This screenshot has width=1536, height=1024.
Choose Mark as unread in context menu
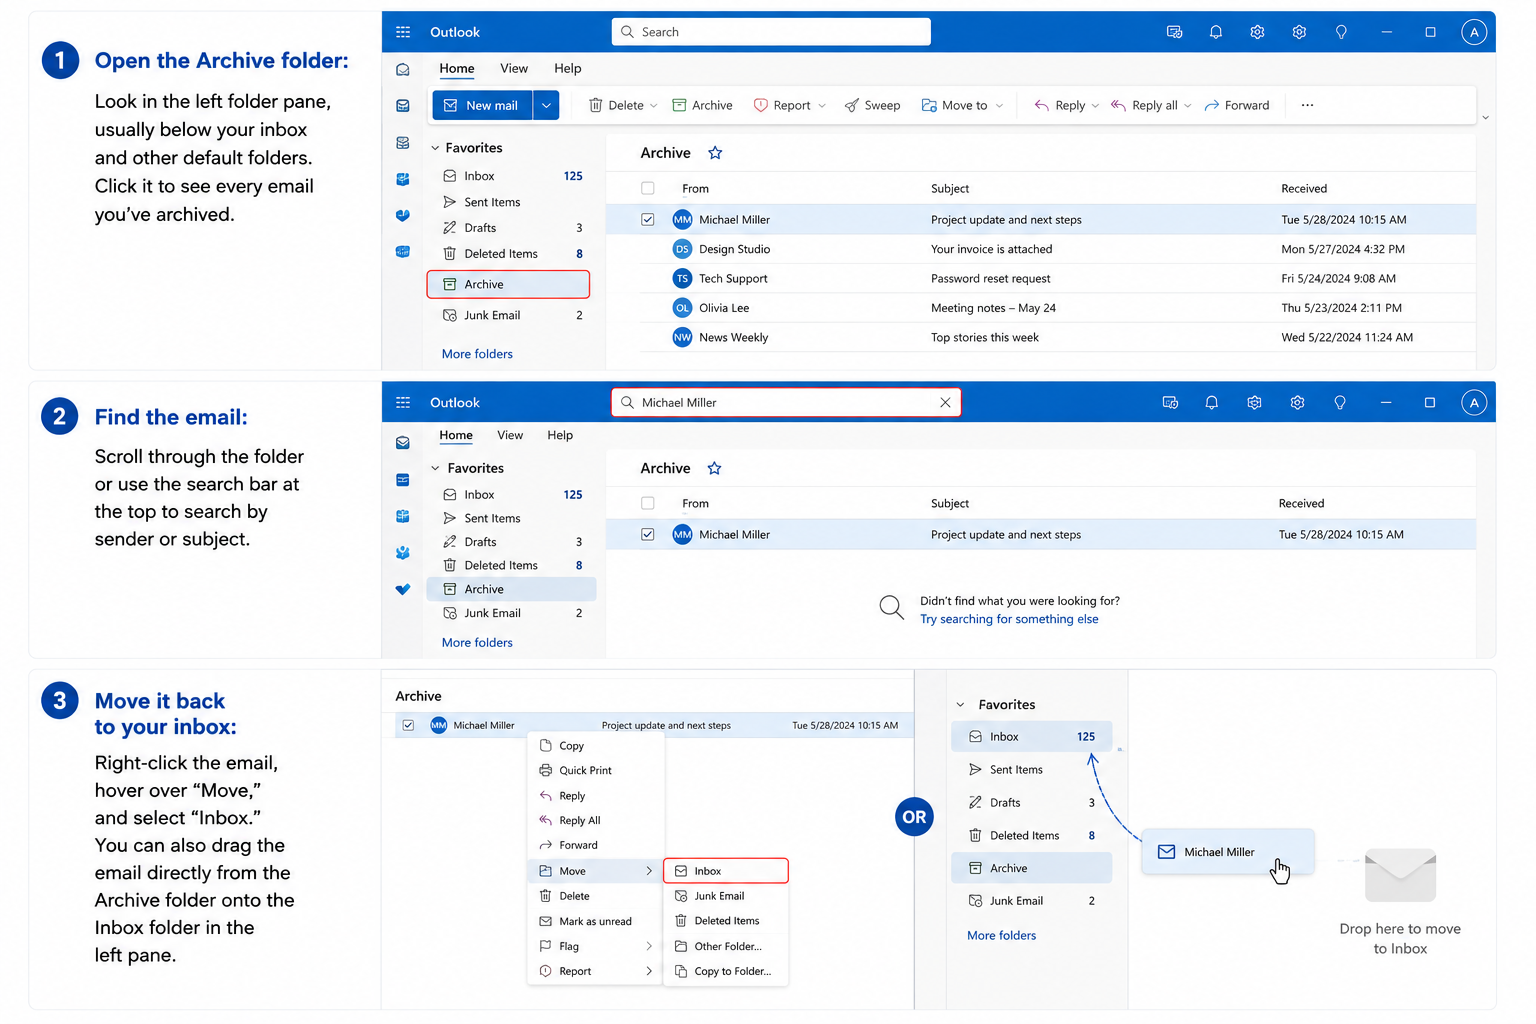click(595, 921)
